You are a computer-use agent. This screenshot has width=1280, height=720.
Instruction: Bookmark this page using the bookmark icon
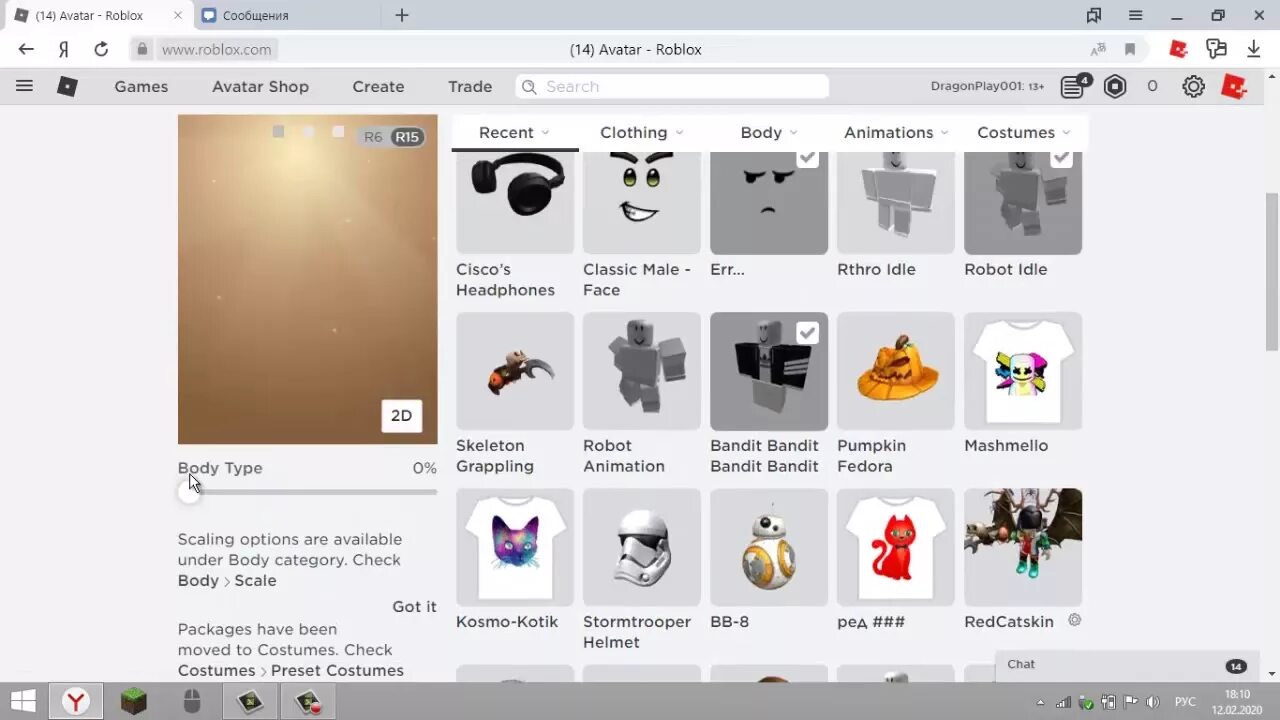(1130, 49)
